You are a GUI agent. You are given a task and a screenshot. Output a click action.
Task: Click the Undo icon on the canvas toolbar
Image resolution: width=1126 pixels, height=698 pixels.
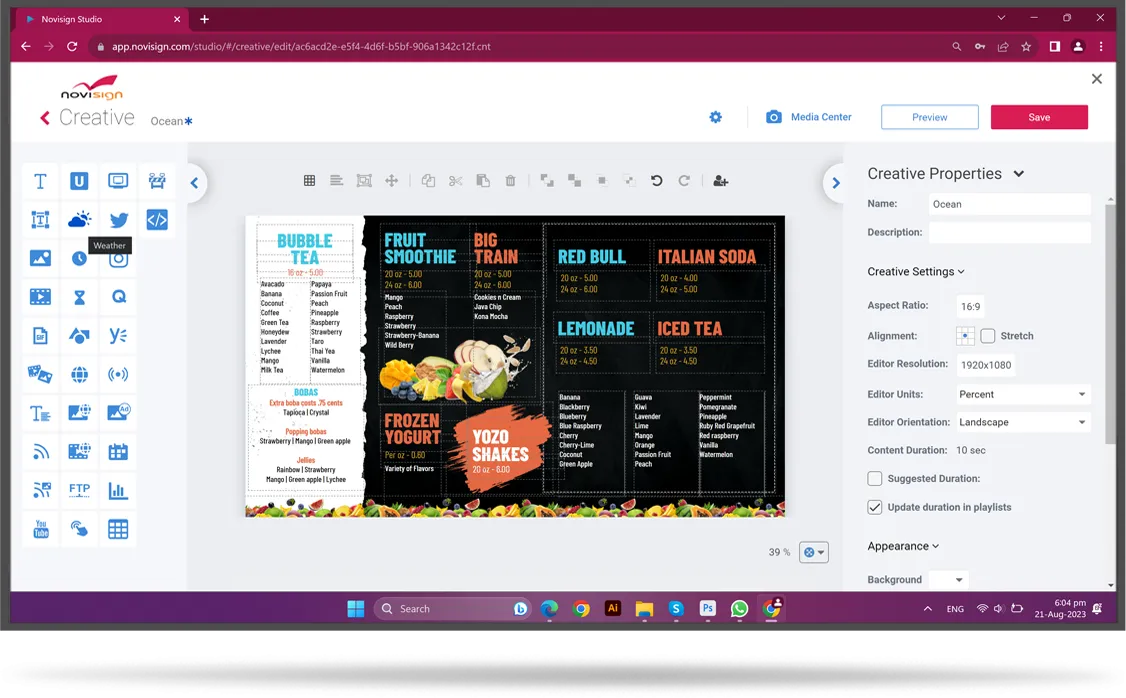[x=656, y=180]
